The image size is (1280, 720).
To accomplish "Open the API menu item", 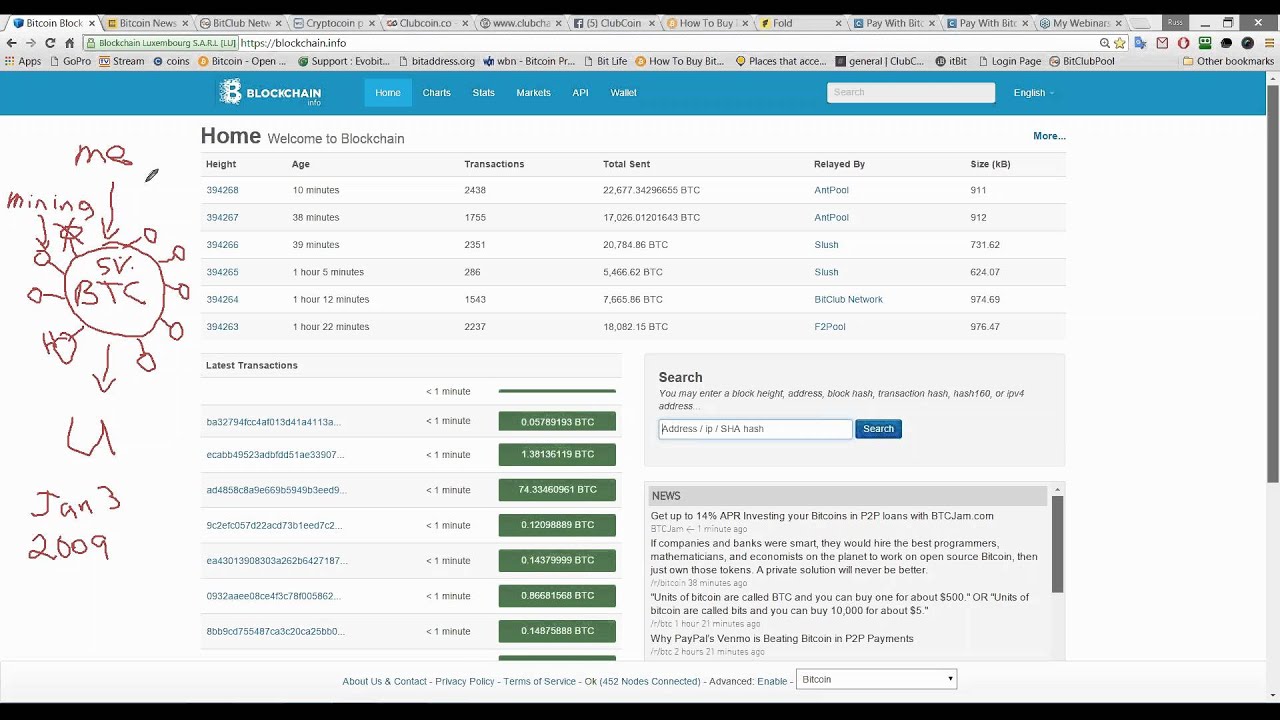I will 580,93.
